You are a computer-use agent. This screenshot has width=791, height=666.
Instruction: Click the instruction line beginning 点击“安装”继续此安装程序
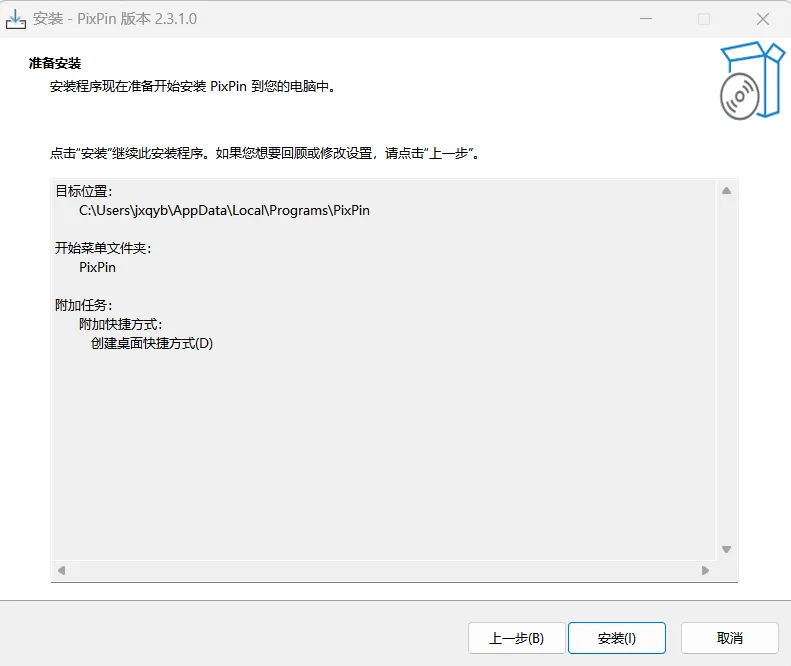point(265,153)
